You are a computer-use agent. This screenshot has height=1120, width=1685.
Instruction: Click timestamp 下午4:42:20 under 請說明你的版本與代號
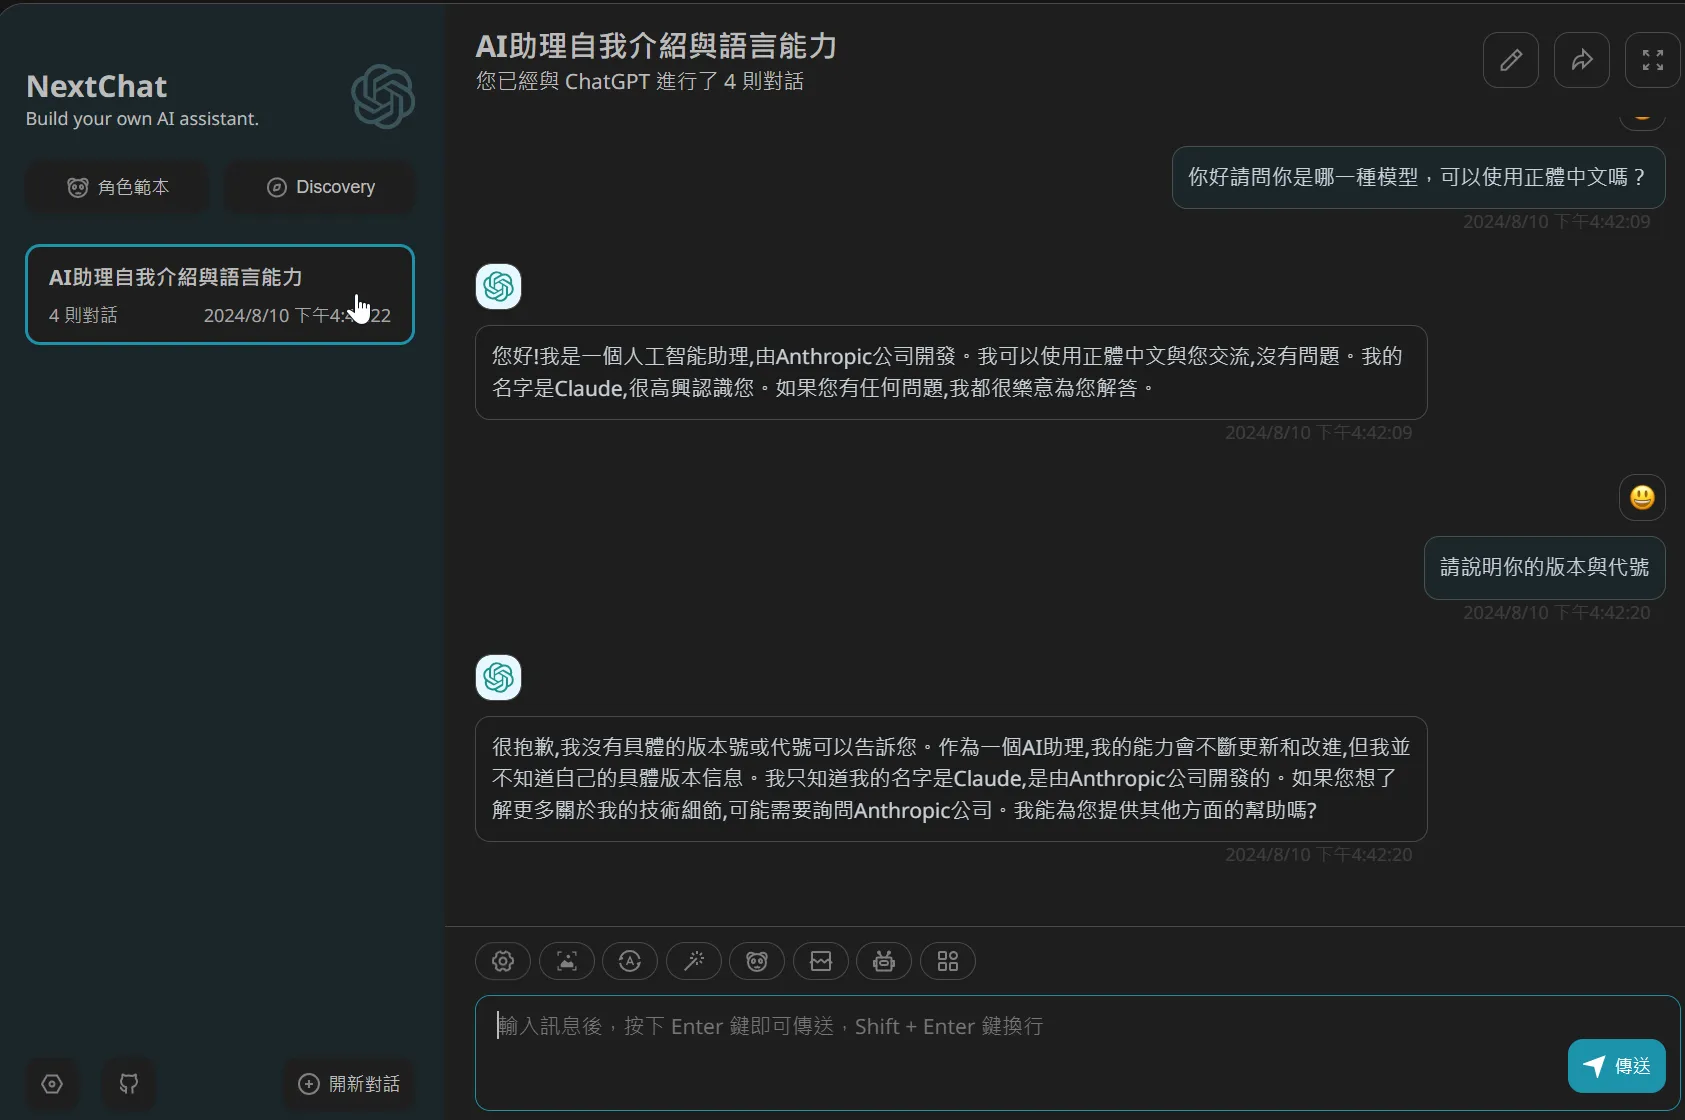(x=1556, y=613)
